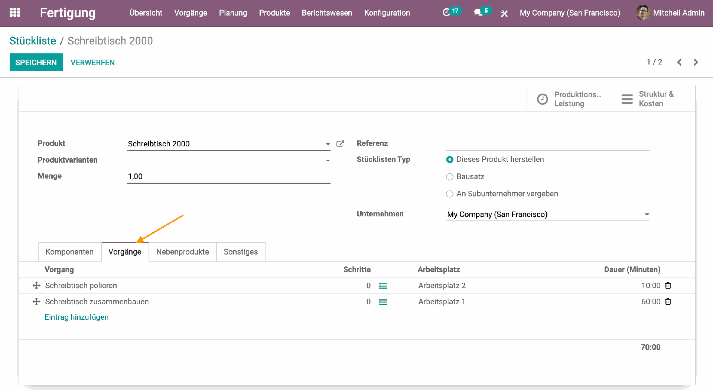Screen dimensions: 713x392
Task: Select Bausatz radio option
Action: pyautogui.click(x=450, y=176)
